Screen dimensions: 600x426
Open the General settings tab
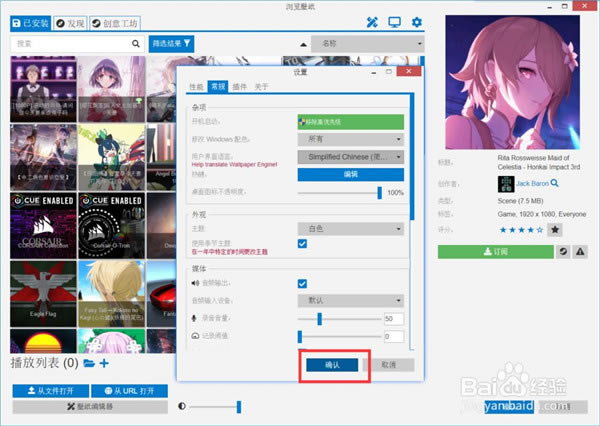(x=218, y=87)
